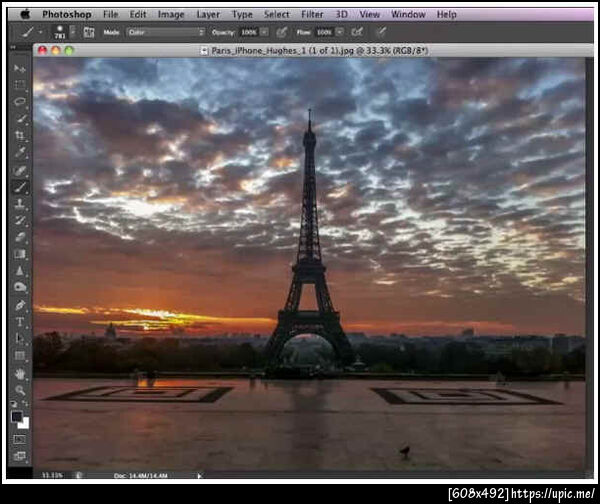Select the Hand tool
This screenshot has width=600, height=504.
coord(19,374)
